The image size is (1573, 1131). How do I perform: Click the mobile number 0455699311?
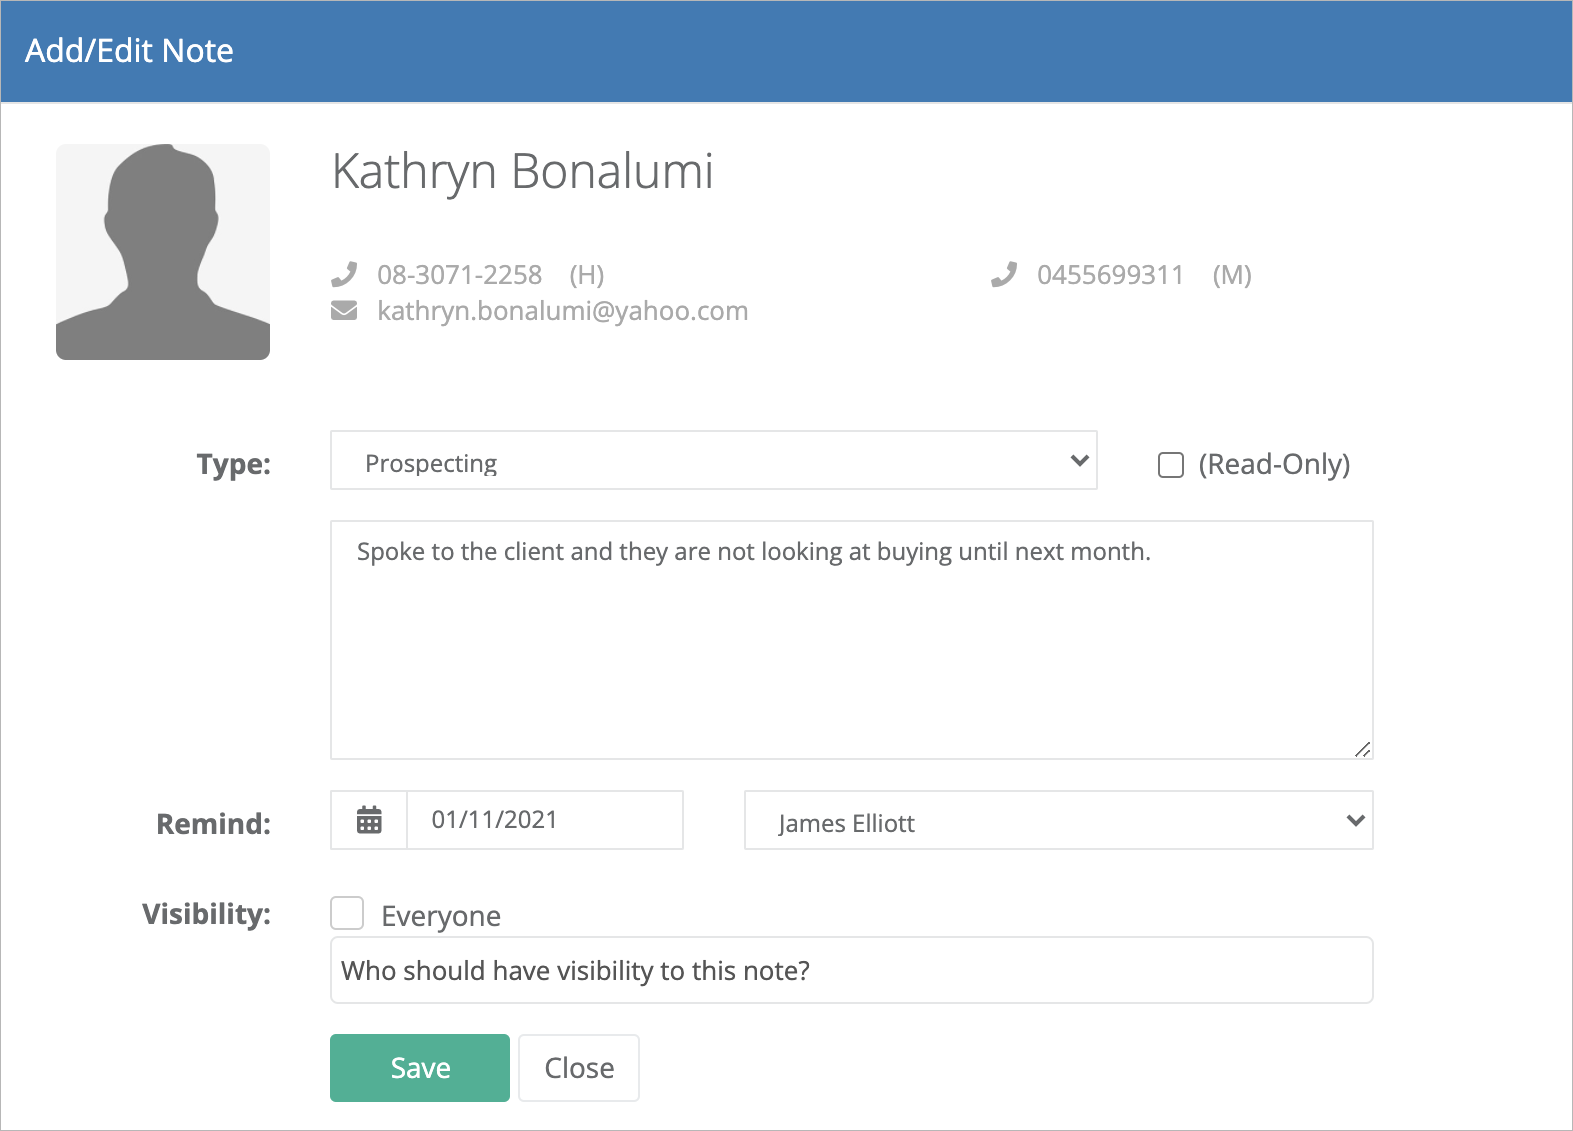pos(1110,274)
